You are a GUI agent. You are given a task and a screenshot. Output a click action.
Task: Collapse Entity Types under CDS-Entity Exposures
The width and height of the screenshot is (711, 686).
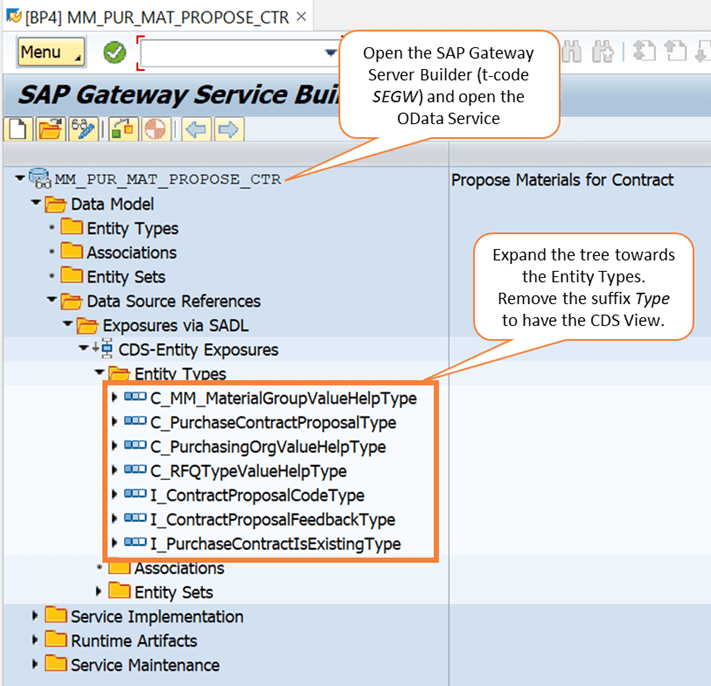(x=99, y=372)
